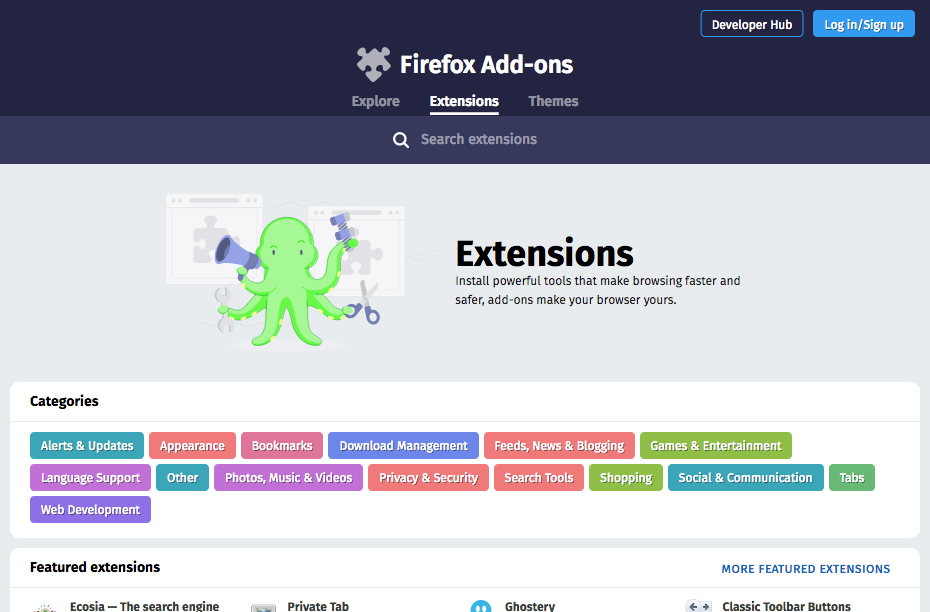Select the Extensions tab

pos(464,101)
